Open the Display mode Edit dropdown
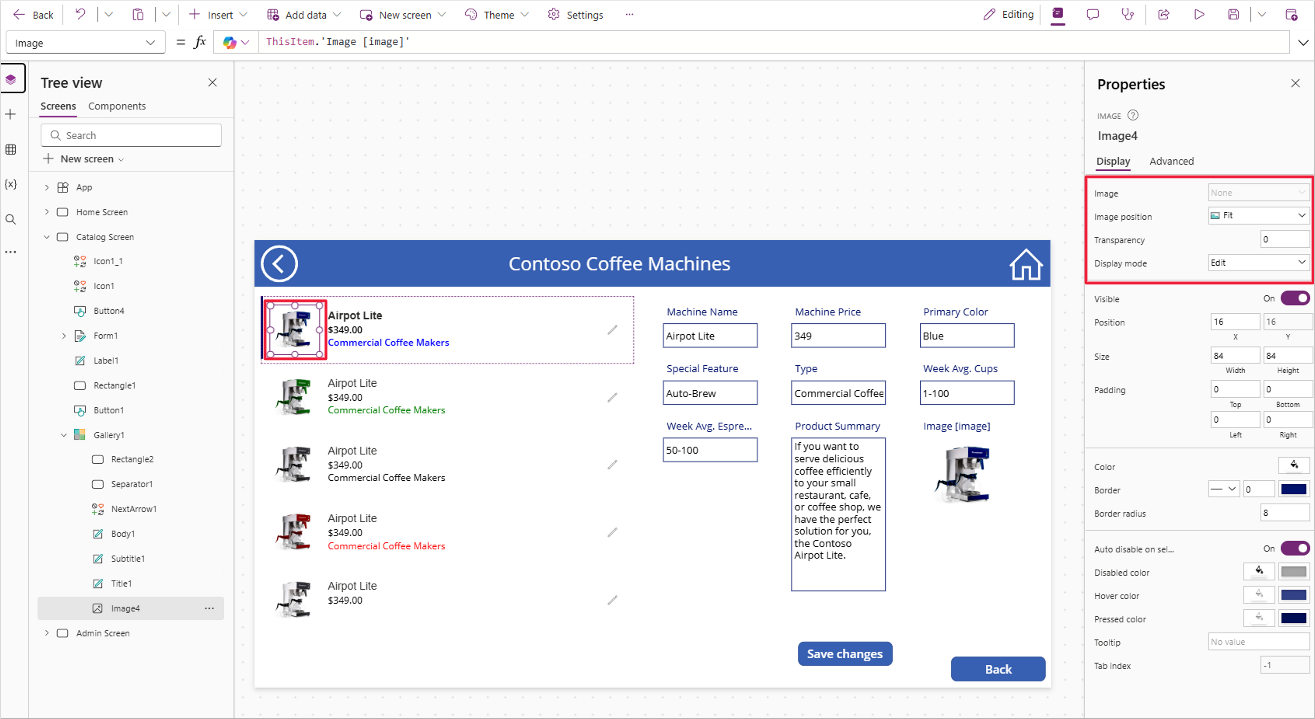 click(x=1258, y=262)
